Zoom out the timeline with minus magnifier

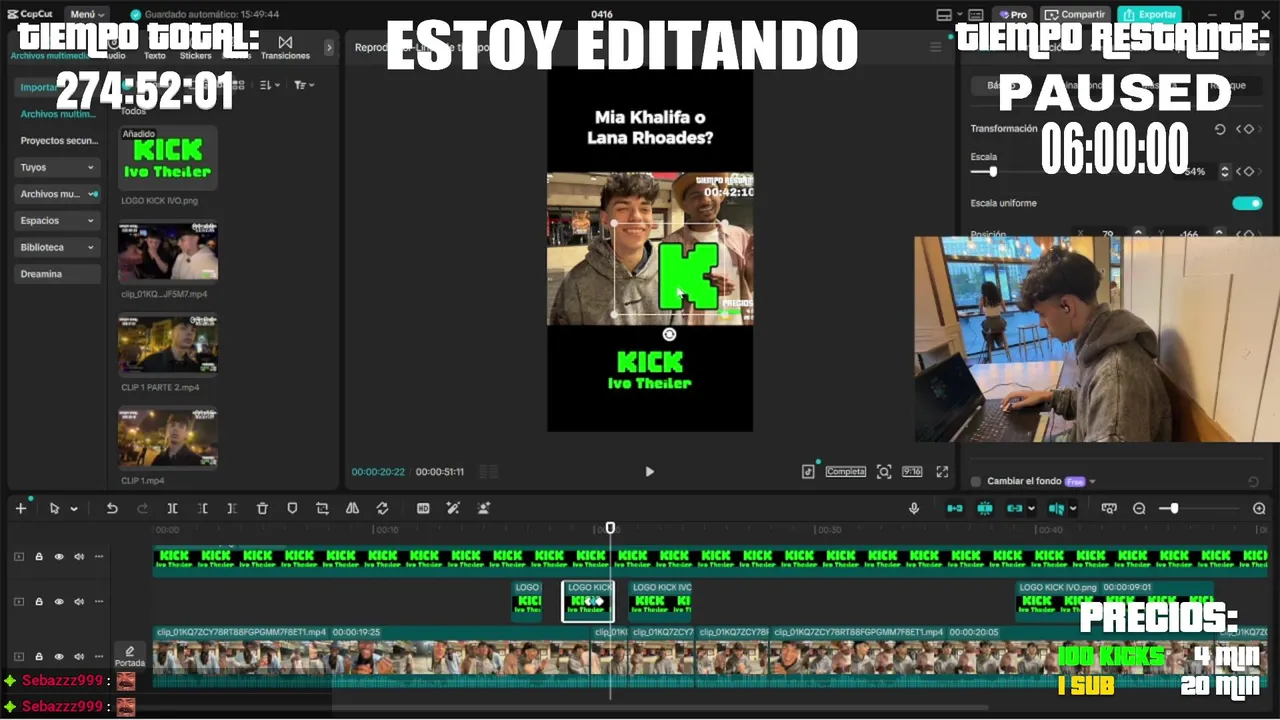pyautogui.click(x=1139, y=508)
